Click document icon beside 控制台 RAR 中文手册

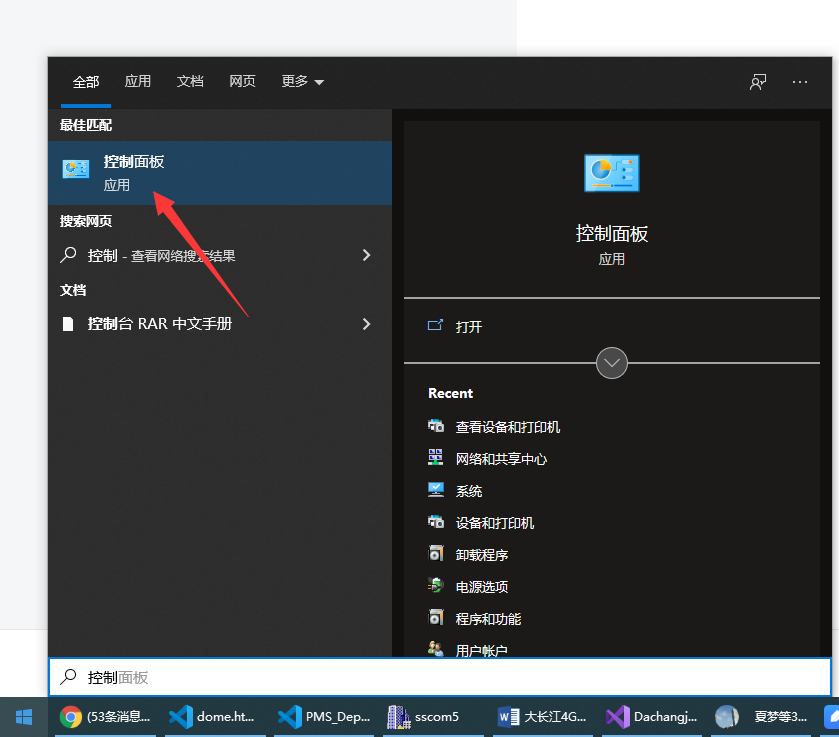click(68, 324)
